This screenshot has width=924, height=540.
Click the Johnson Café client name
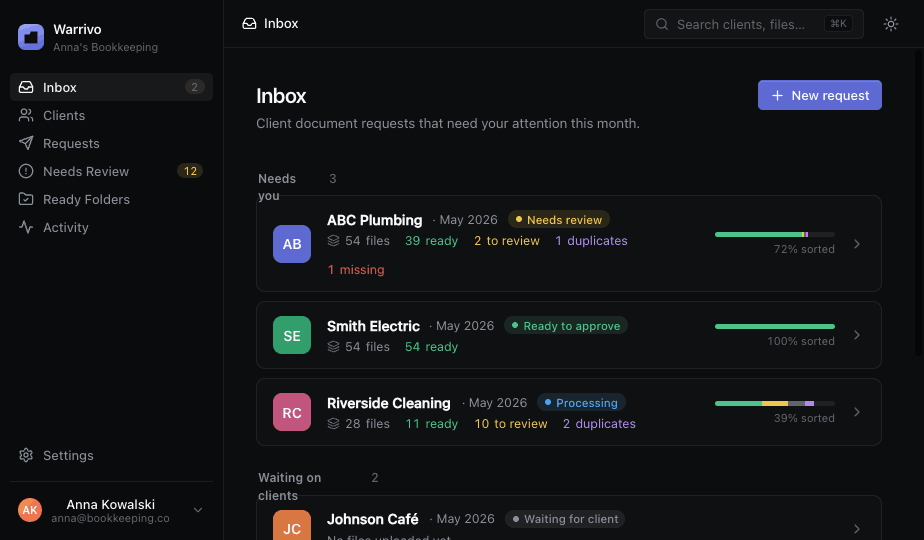pyautogui.click(x=373, y=519)
